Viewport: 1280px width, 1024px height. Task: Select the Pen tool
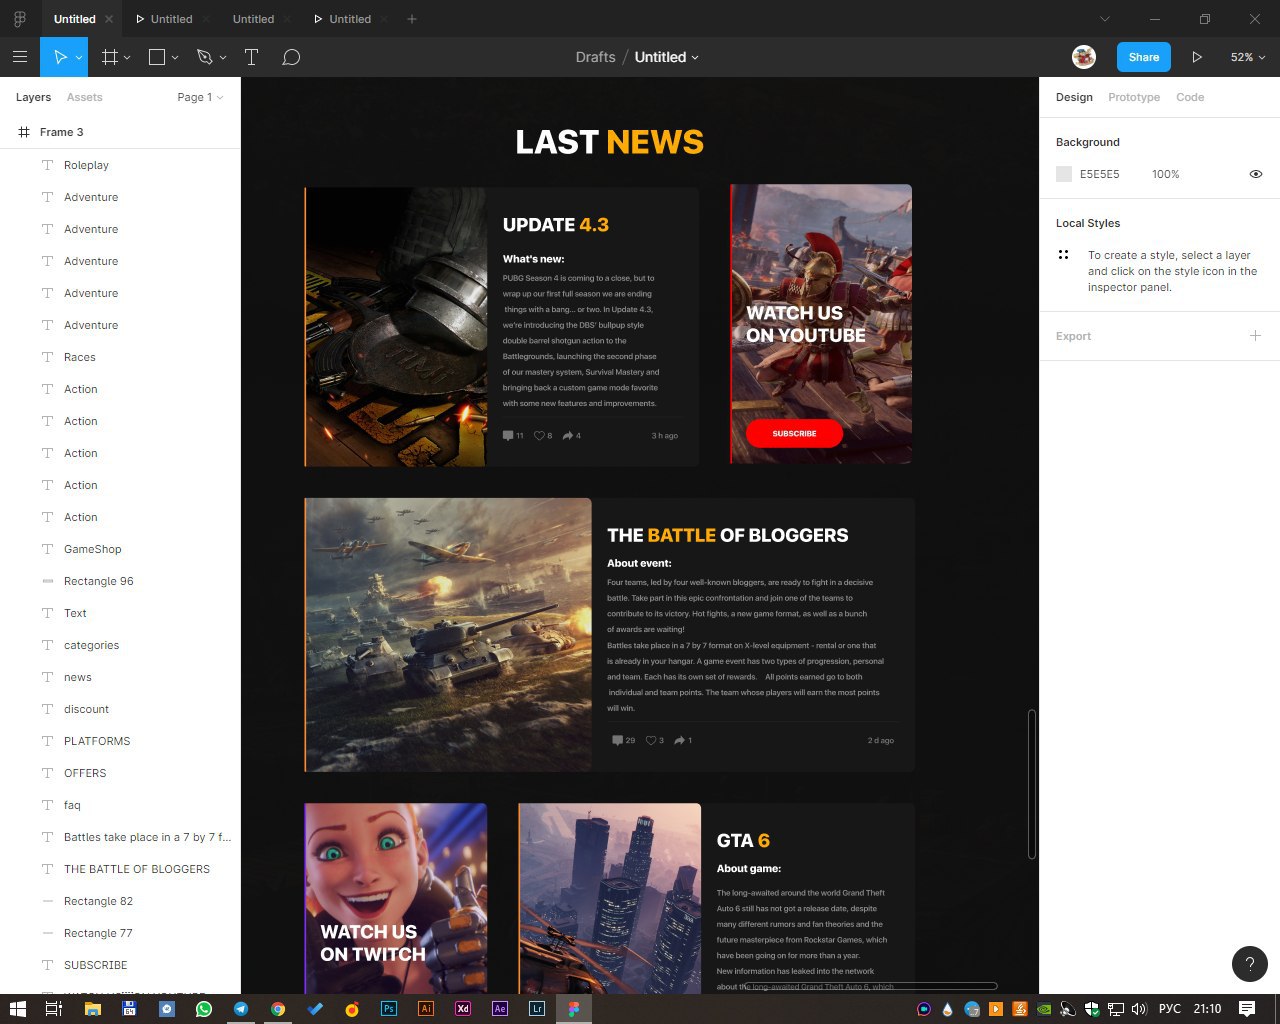point(205,57)
